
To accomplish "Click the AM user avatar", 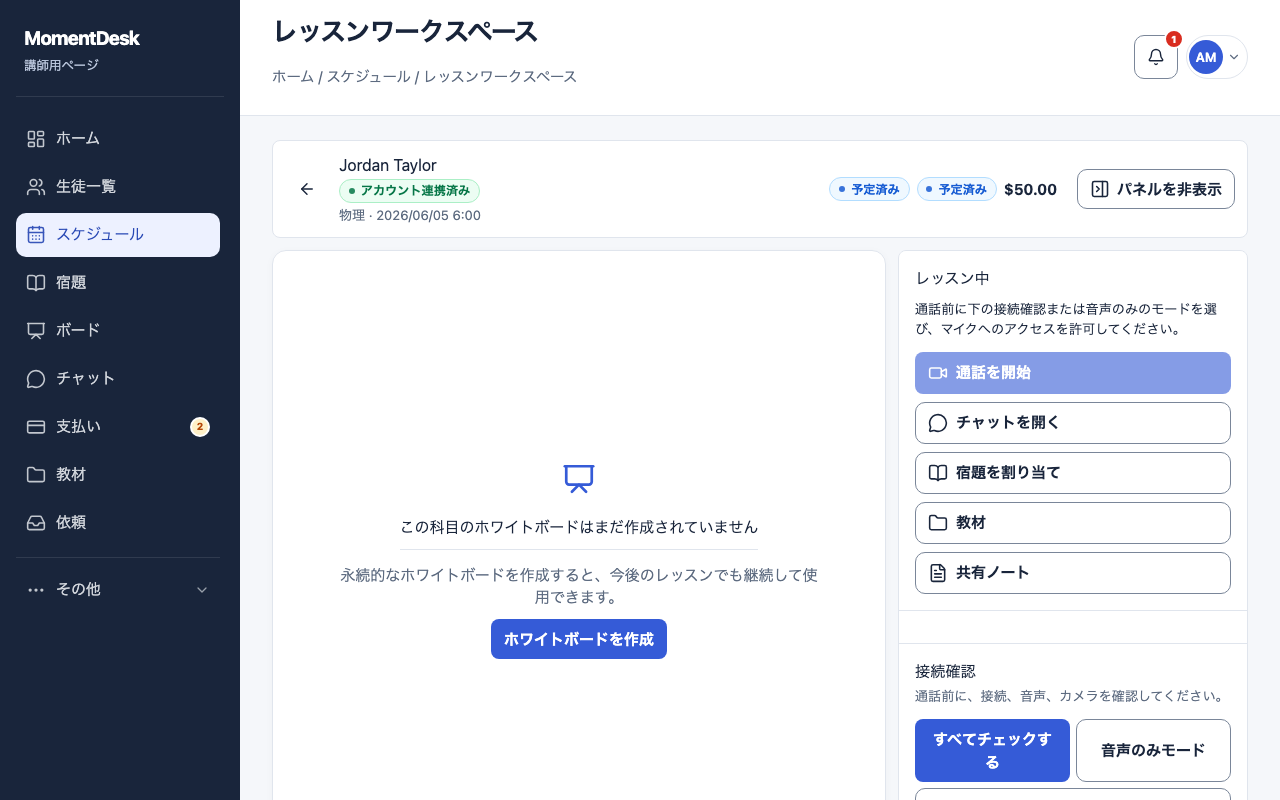I will [1205, 57].
